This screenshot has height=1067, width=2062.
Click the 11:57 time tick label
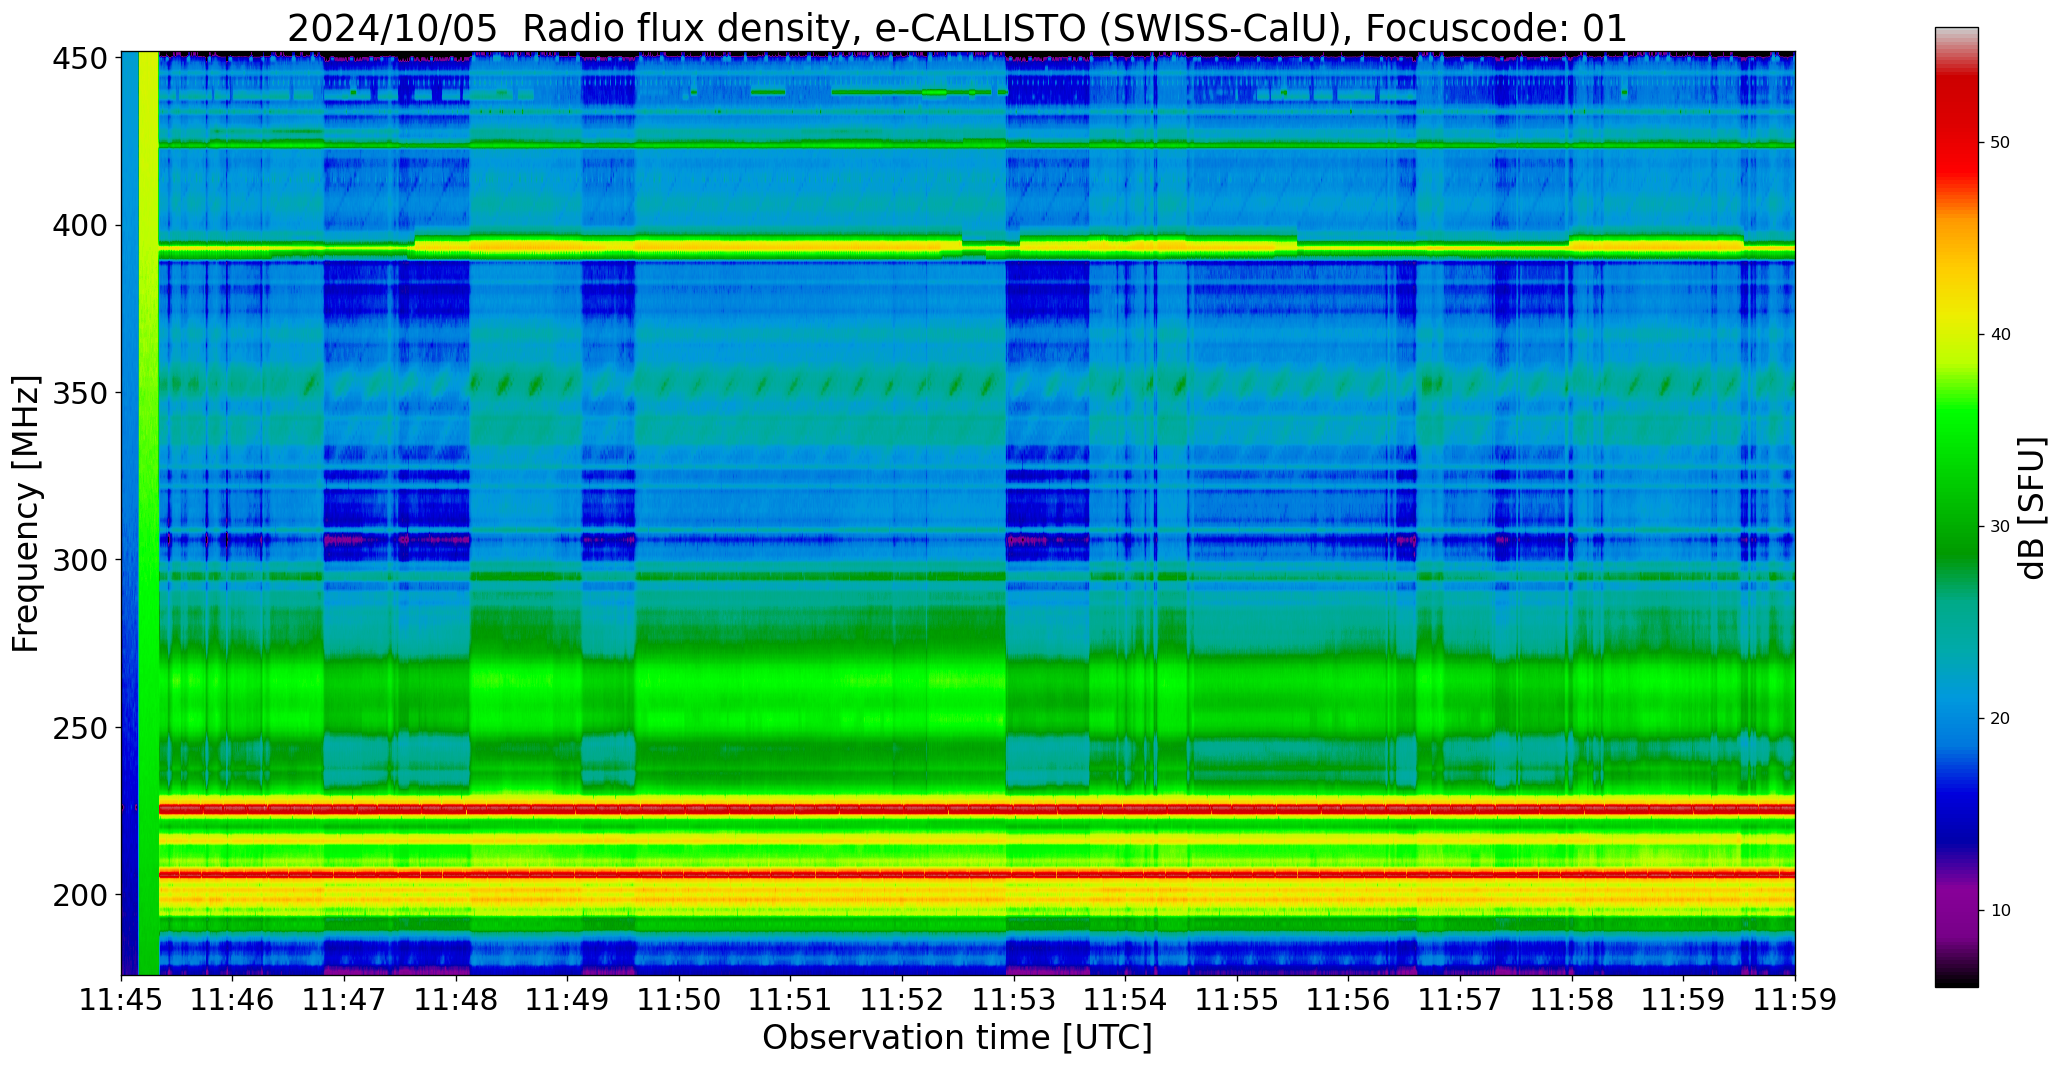1460,1000
